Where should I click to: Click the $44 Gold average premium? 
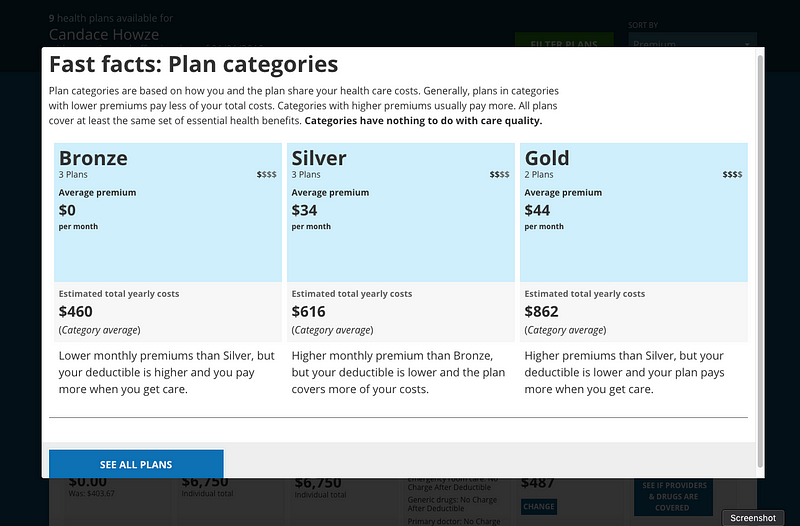coord(537,210)
